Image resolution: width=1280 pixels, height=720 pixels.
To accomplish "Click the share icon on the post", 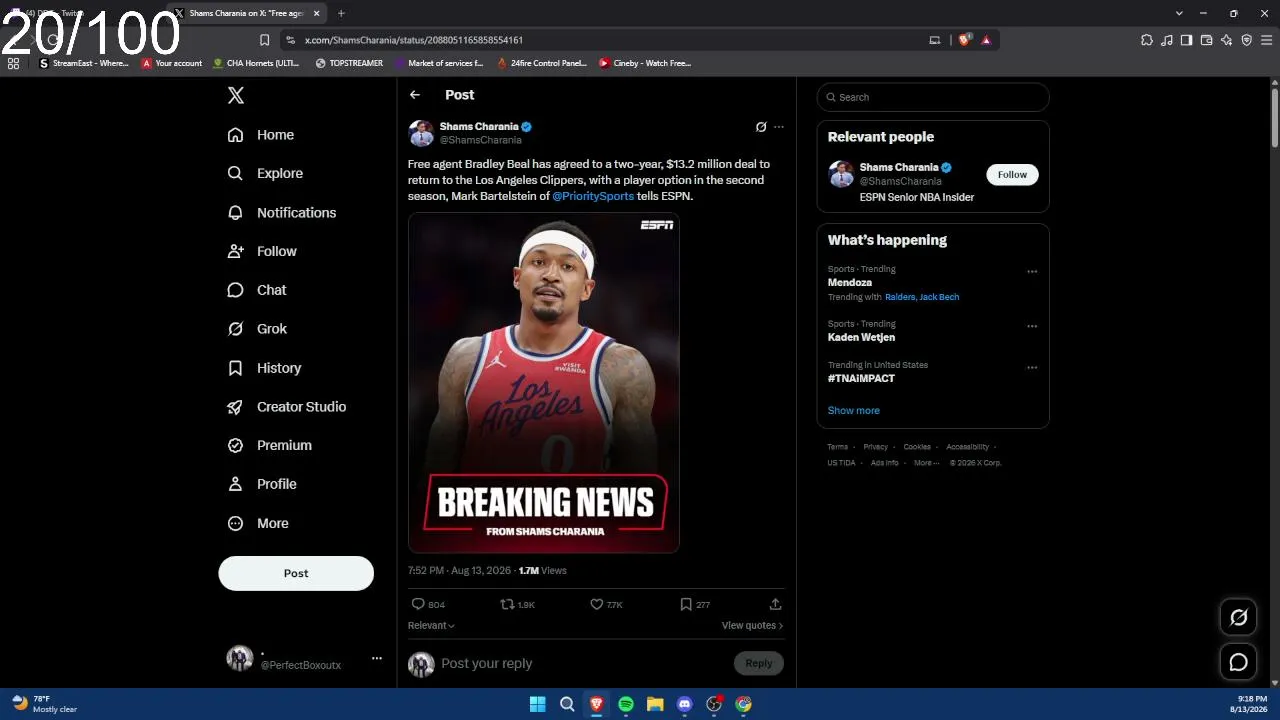I will click(x=775, y=604).
